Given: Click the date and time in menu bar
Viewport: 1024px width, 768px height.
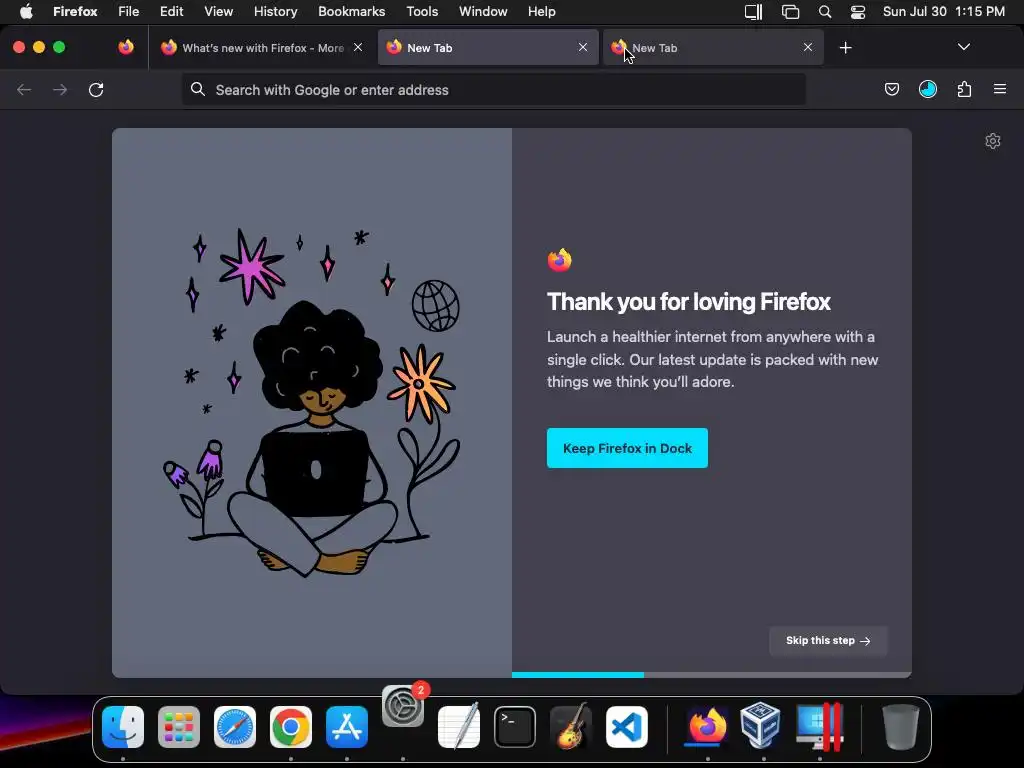Looking at the screenshot, I should tap(944, 11).
